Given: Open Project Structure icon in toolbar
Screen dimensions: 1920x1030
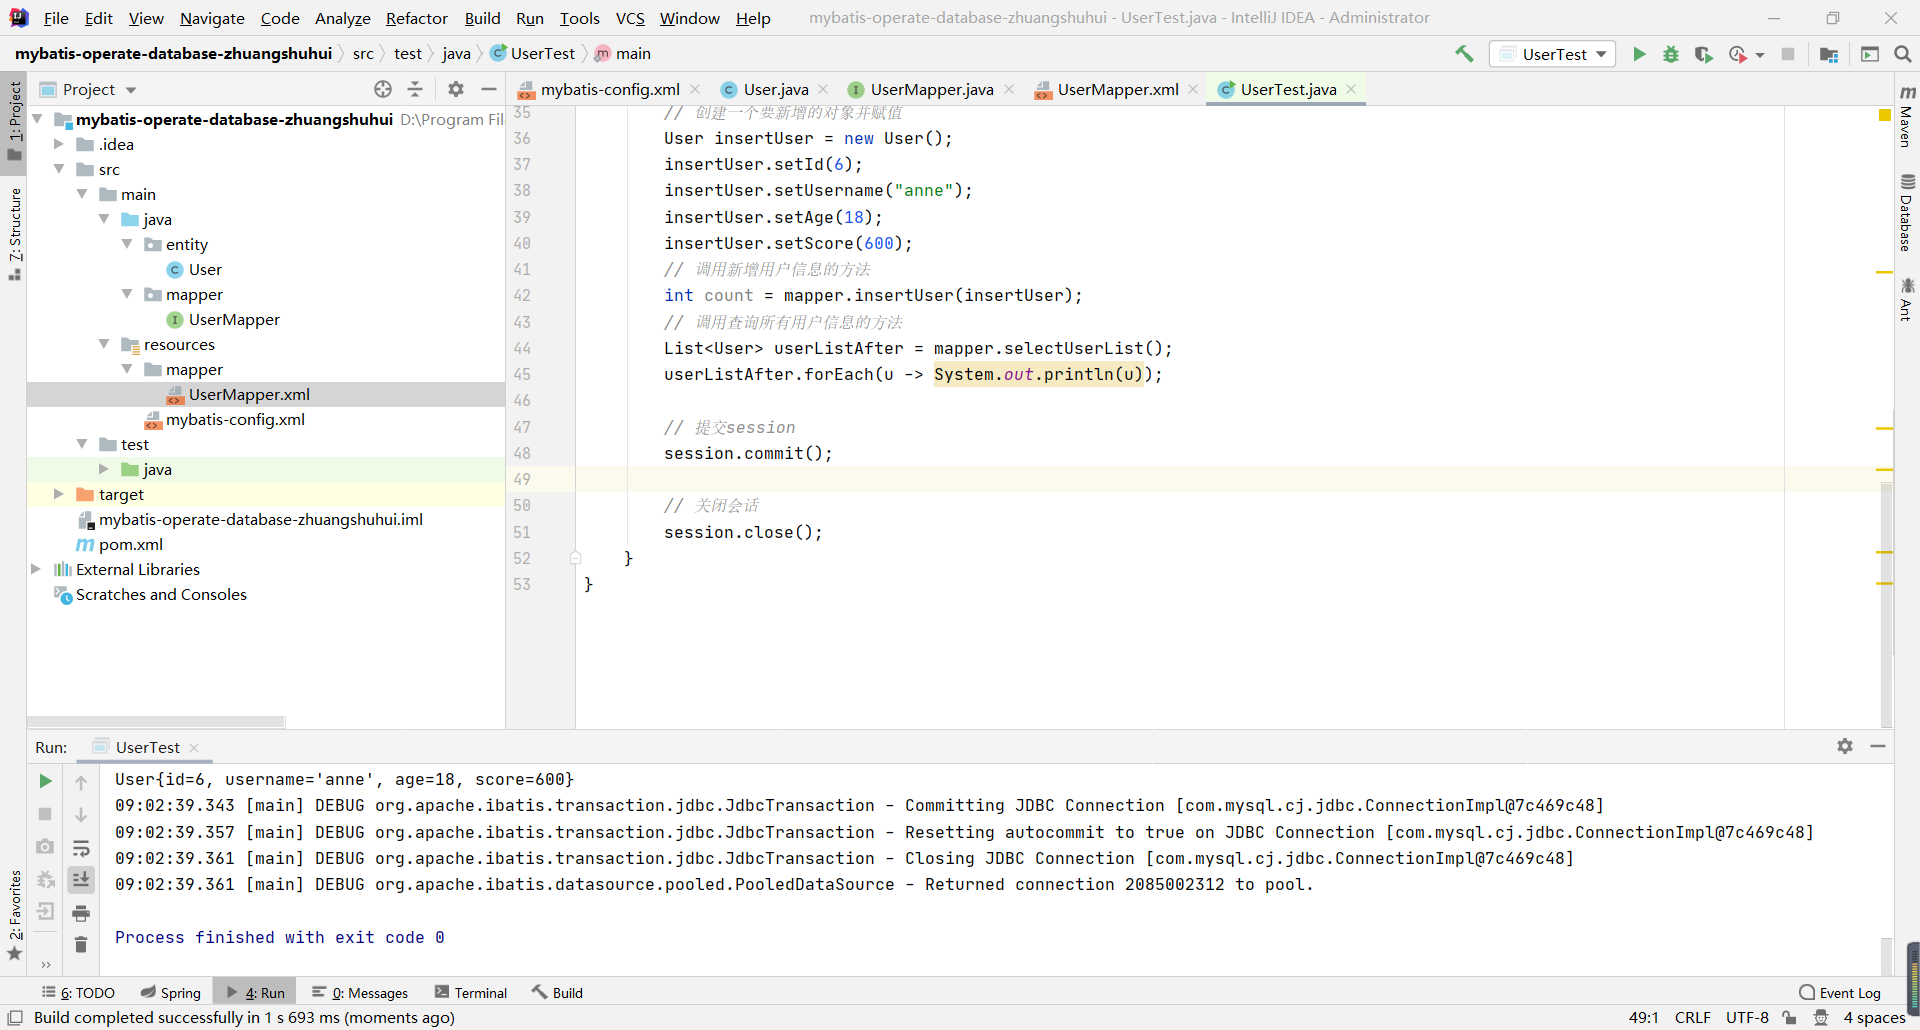Looking at the screenshot, I should click(x=1829, y=54).
